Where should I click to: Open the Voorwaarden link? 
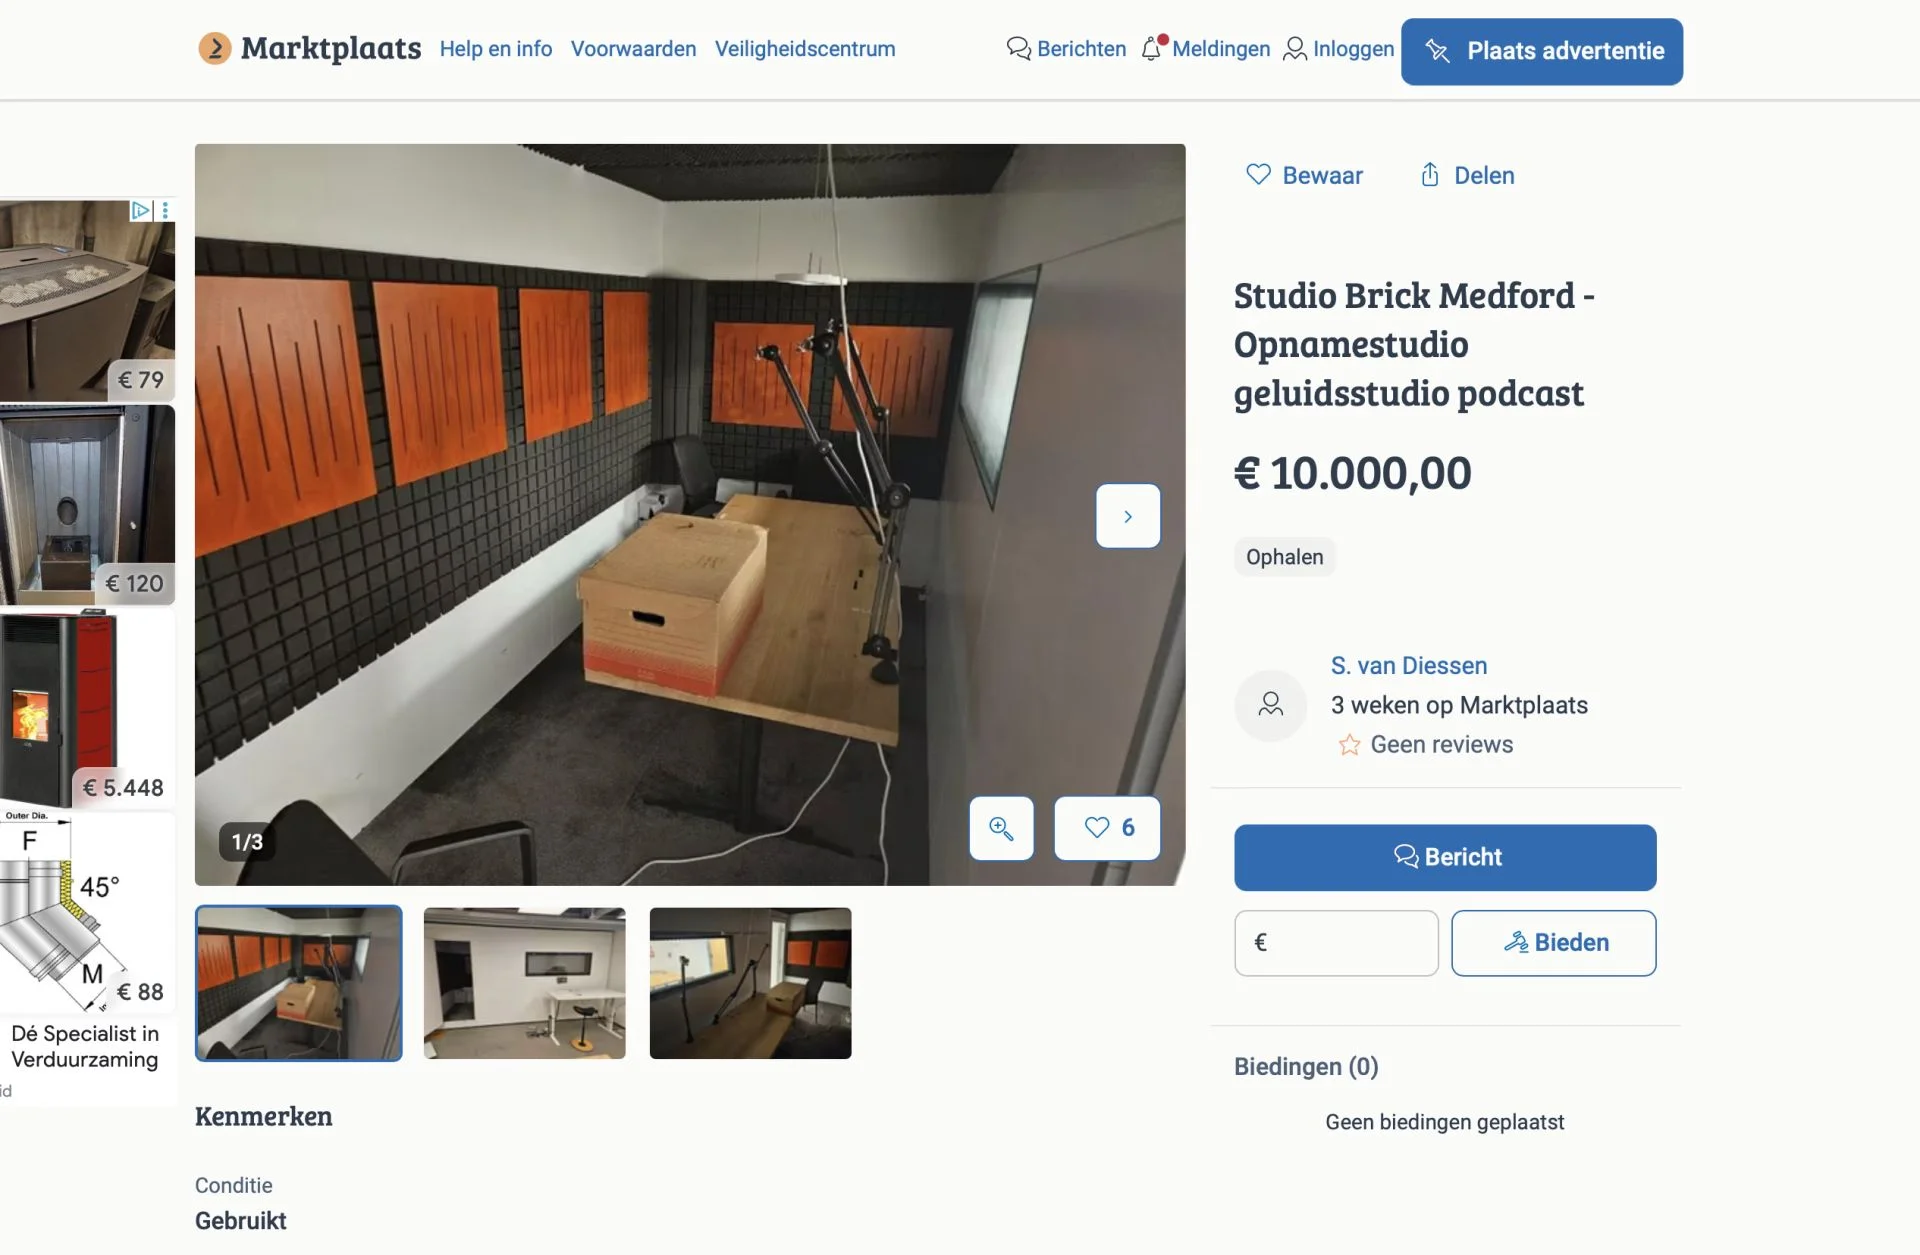634,49
